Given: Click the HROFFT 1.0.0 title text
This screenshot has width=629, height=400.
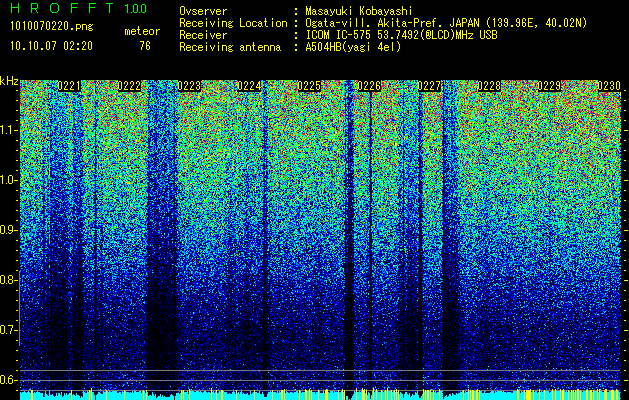Looking at the screenshot, I should 79,8.
